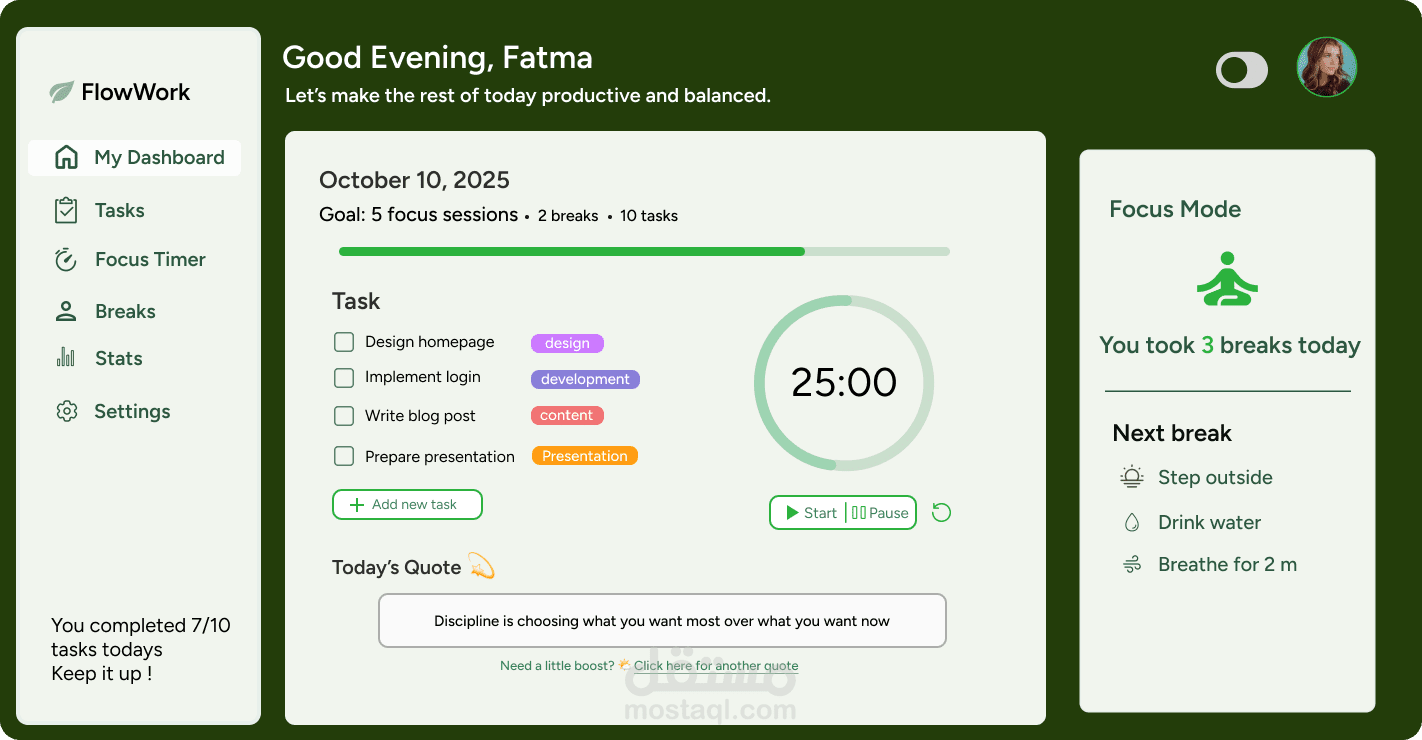Go to Focus Timer in sidebar

click(150, 260)
